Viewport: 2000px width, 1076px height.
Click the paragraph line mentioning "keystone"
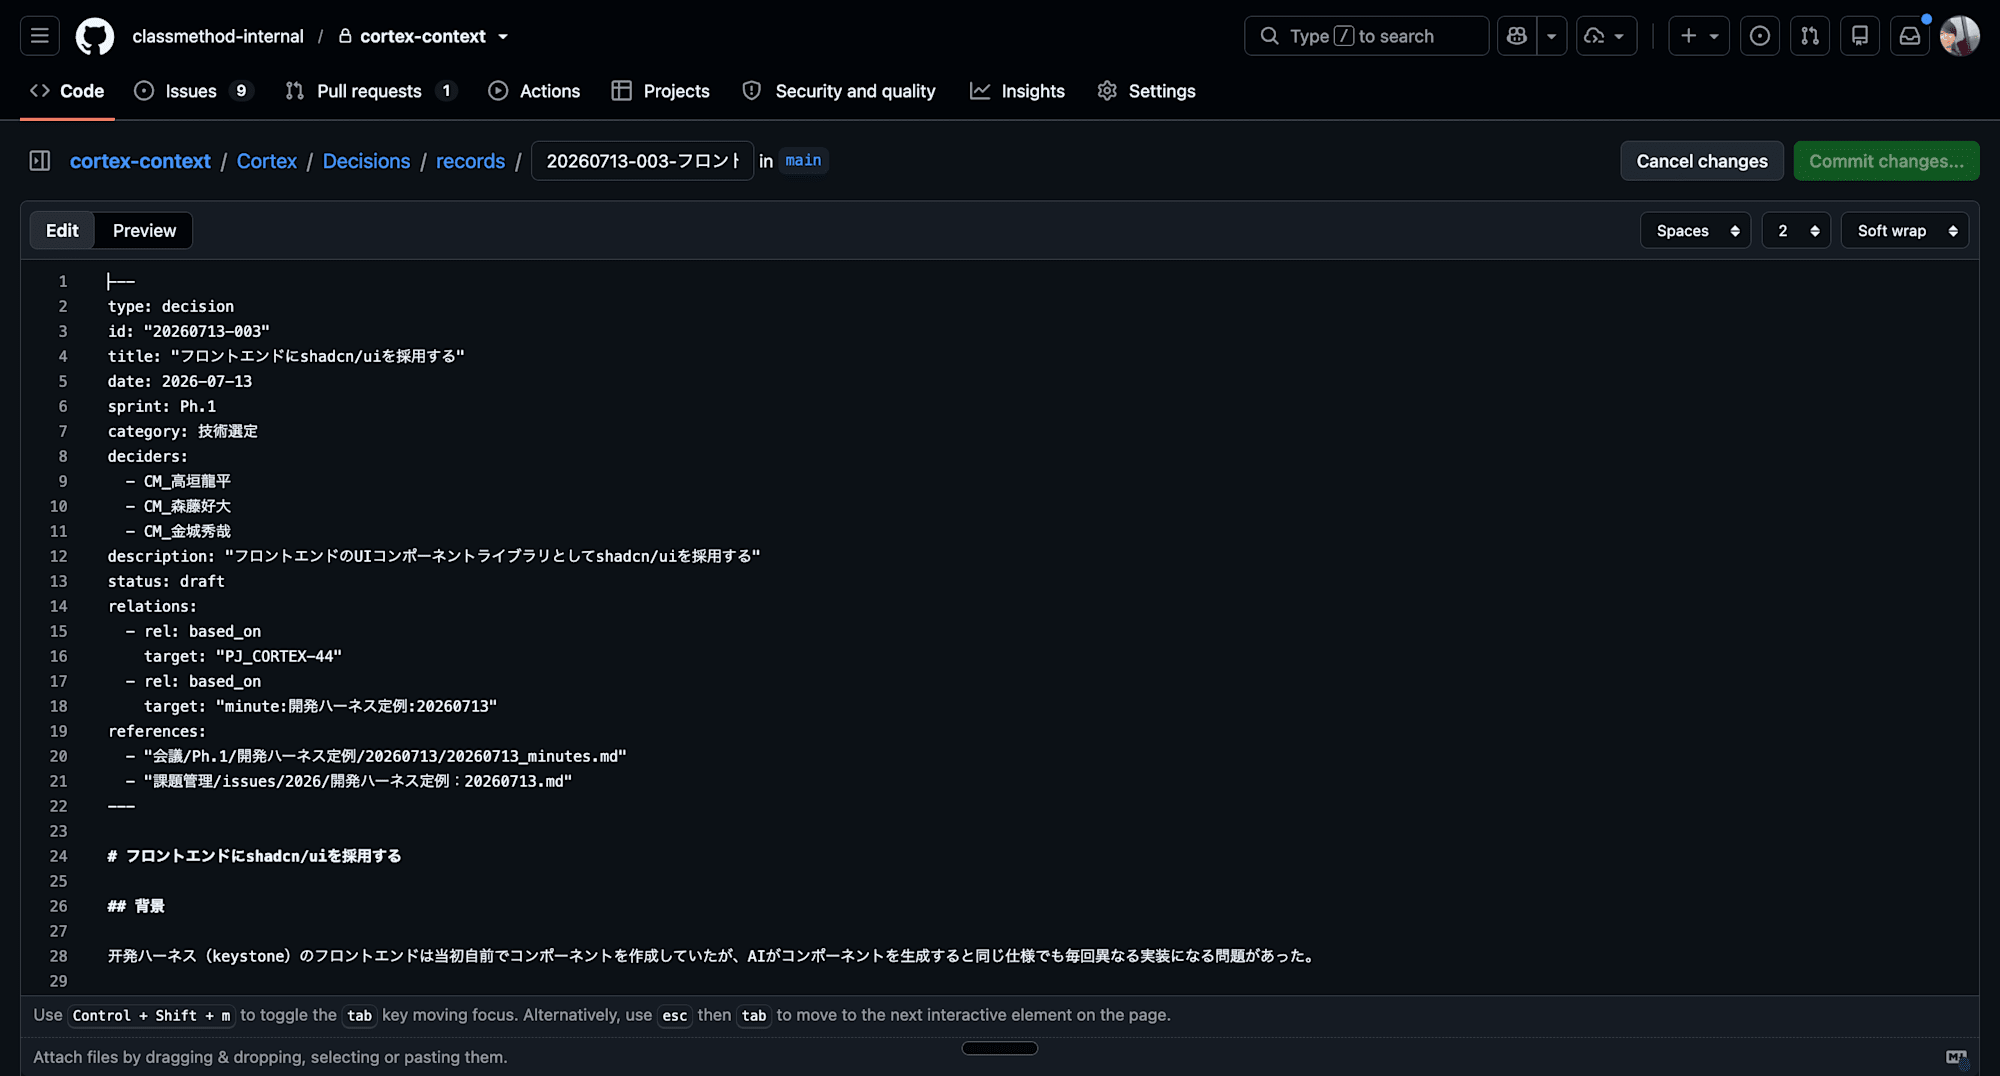(x=712, y=956)
